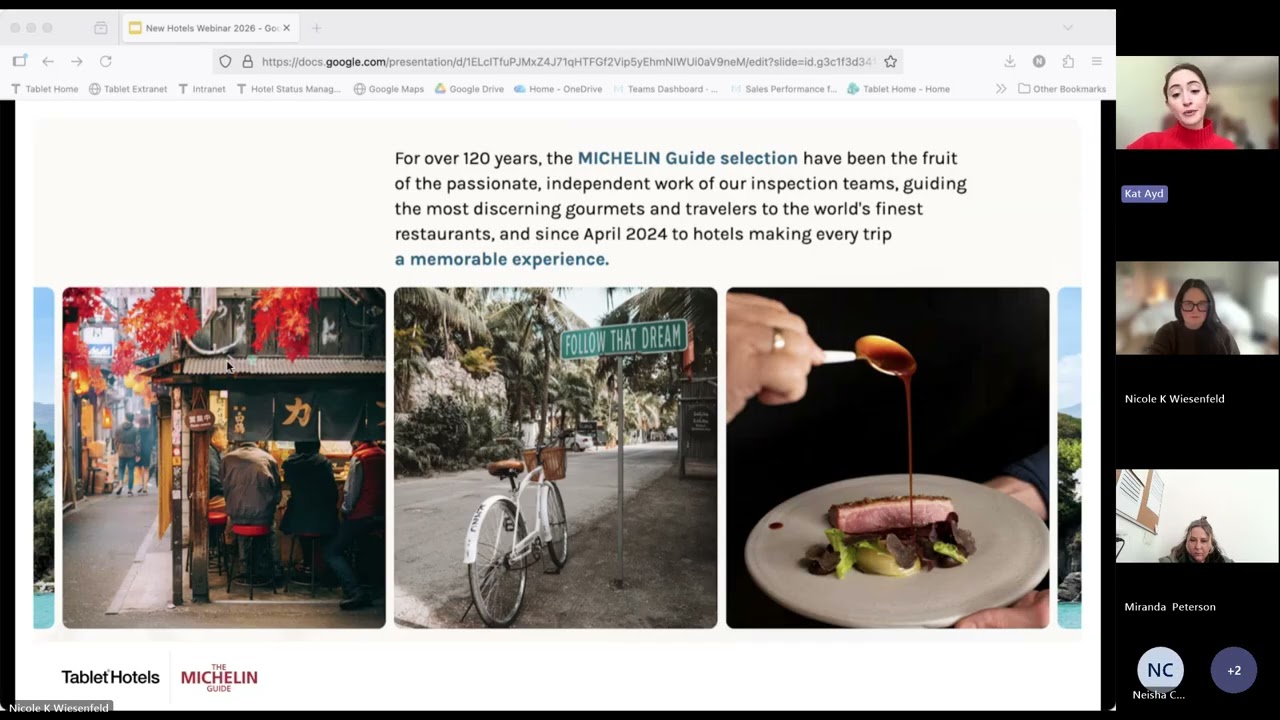Open the Teams Dashboard bookmark

pos(665,89)
